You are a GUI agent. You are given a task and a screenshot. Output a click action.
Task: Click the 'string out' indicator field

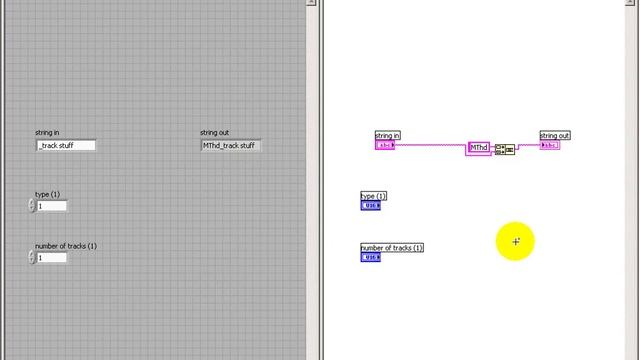tap(231, 146)
